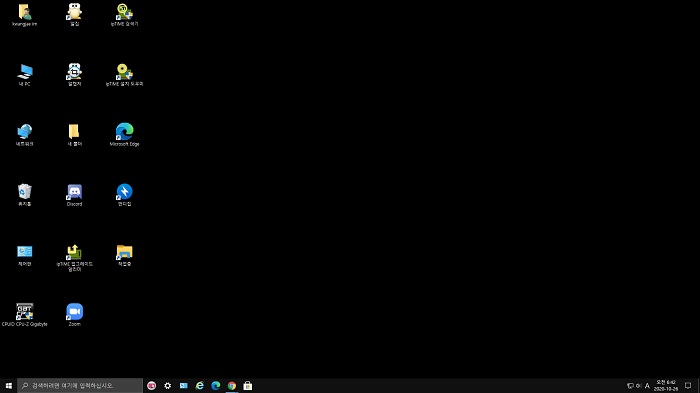Launch Internet Explorer from the taskbar

click(x=200, y=385)
